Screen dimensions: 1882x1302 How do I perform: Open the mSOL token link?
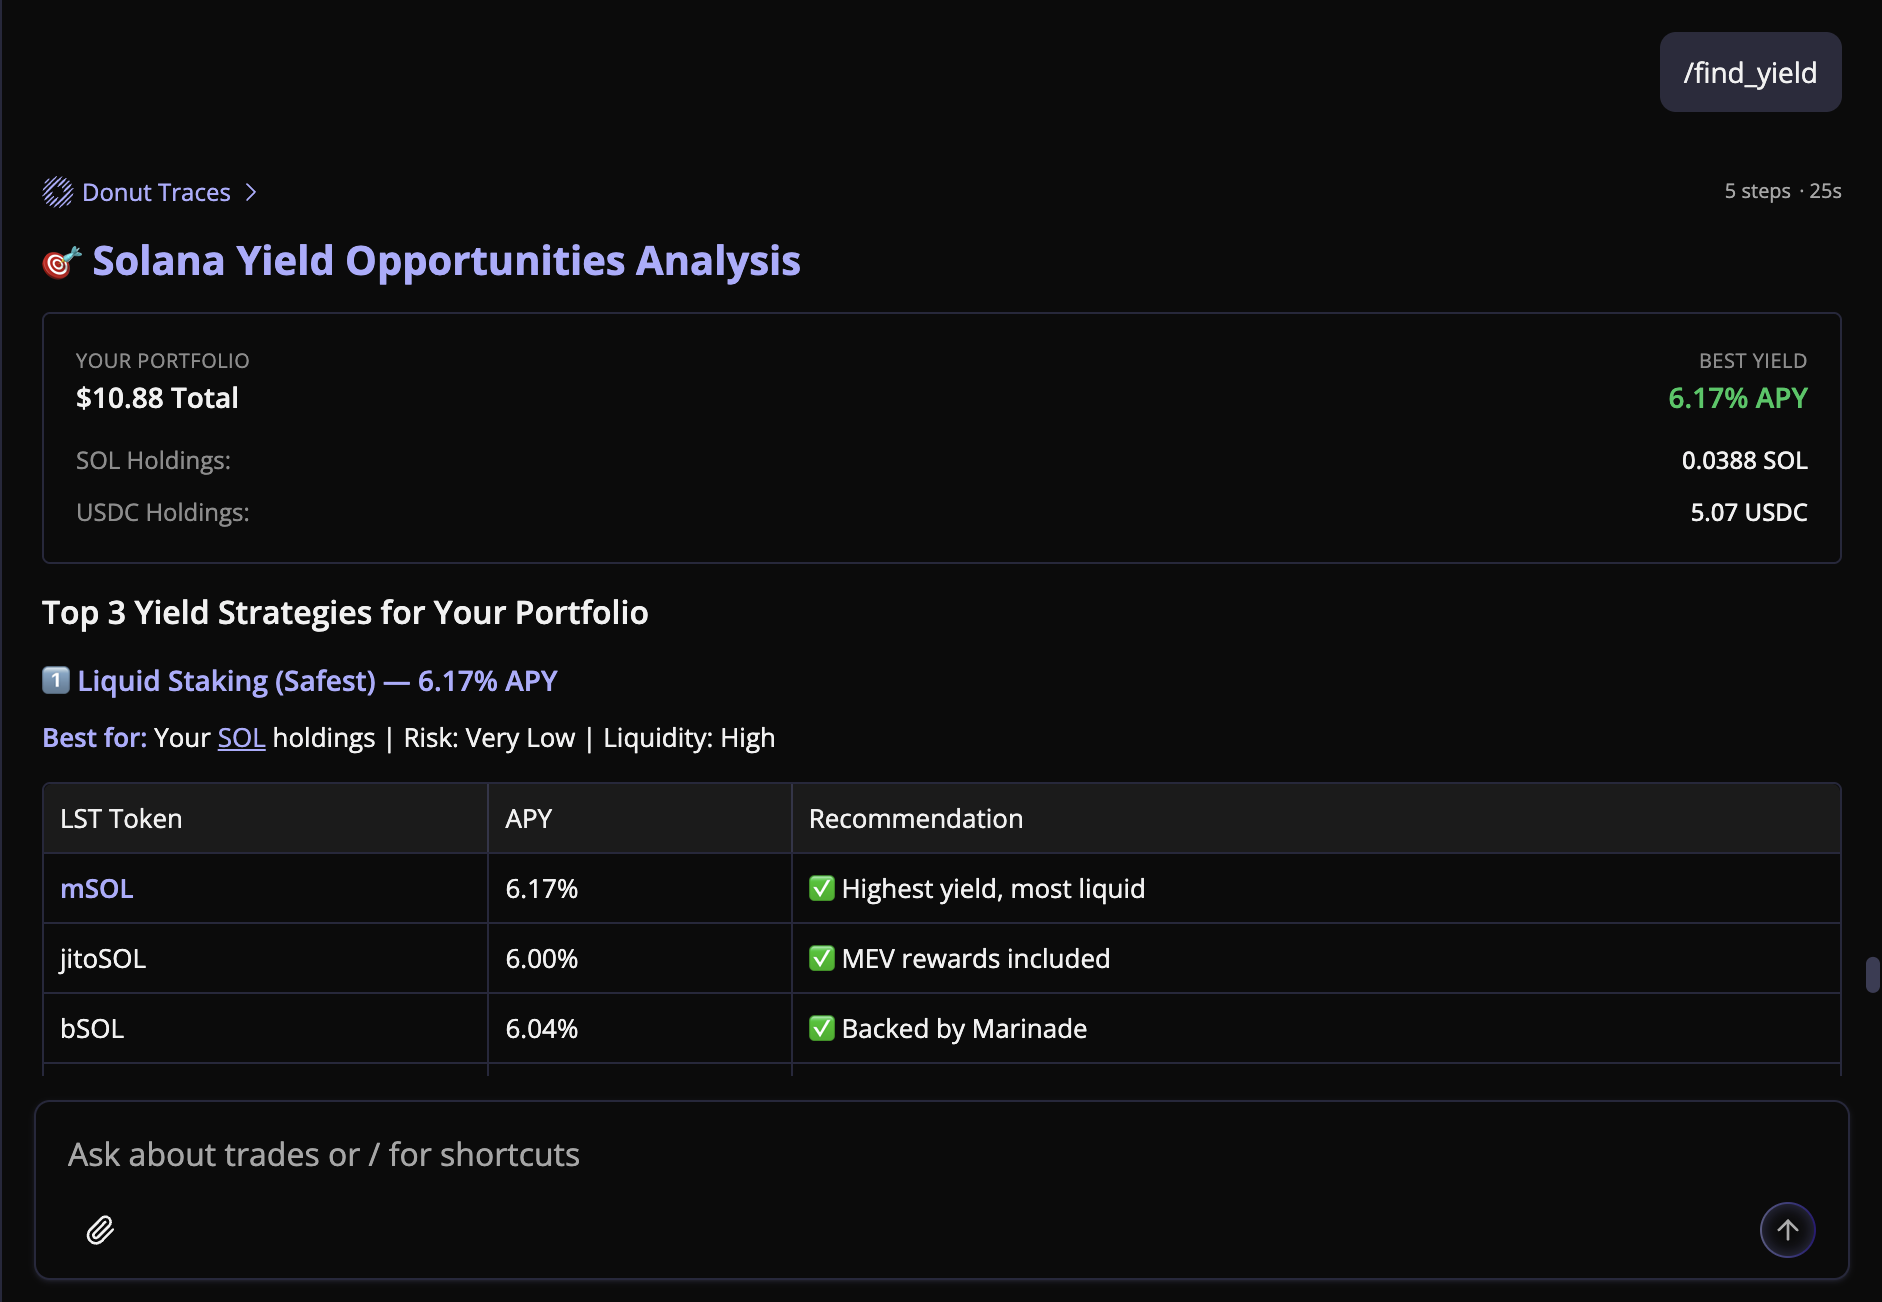coord(97,889)
